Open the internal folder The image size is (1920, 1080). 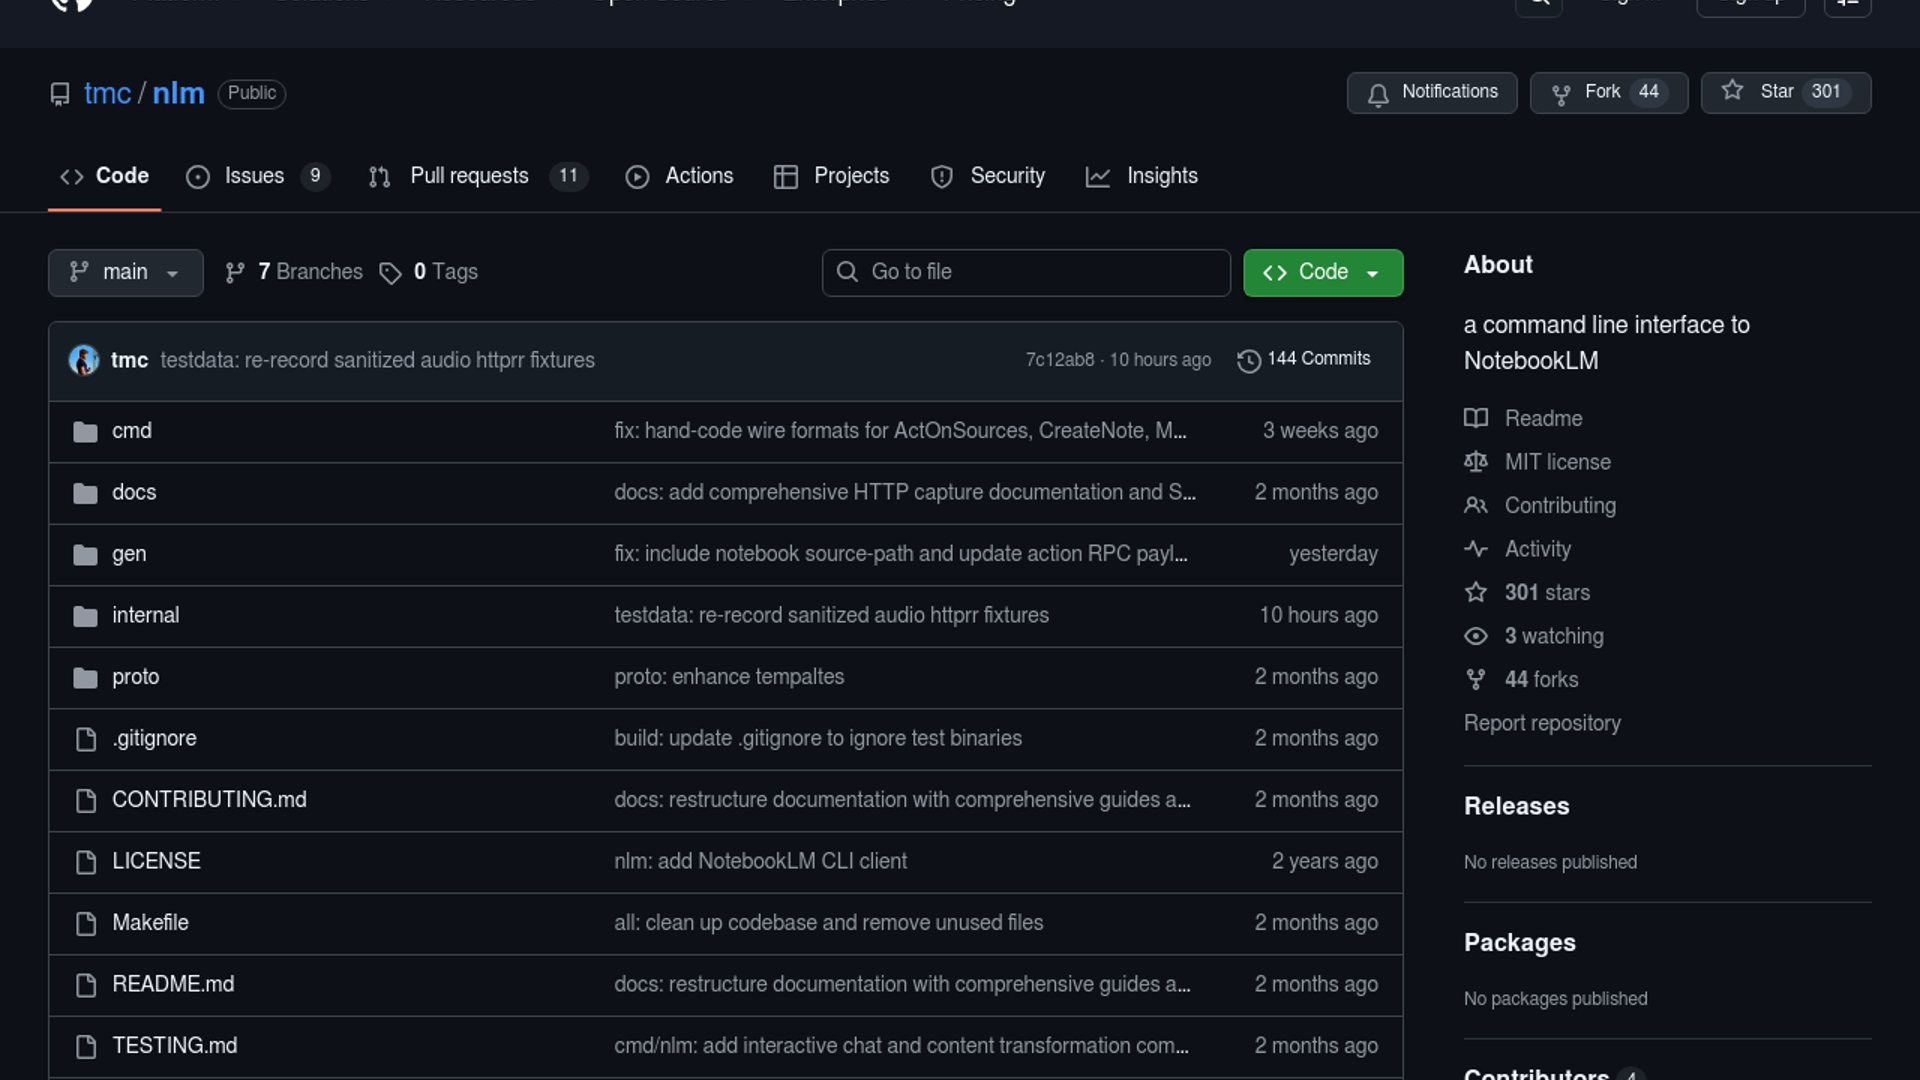[x=145, y=615]
